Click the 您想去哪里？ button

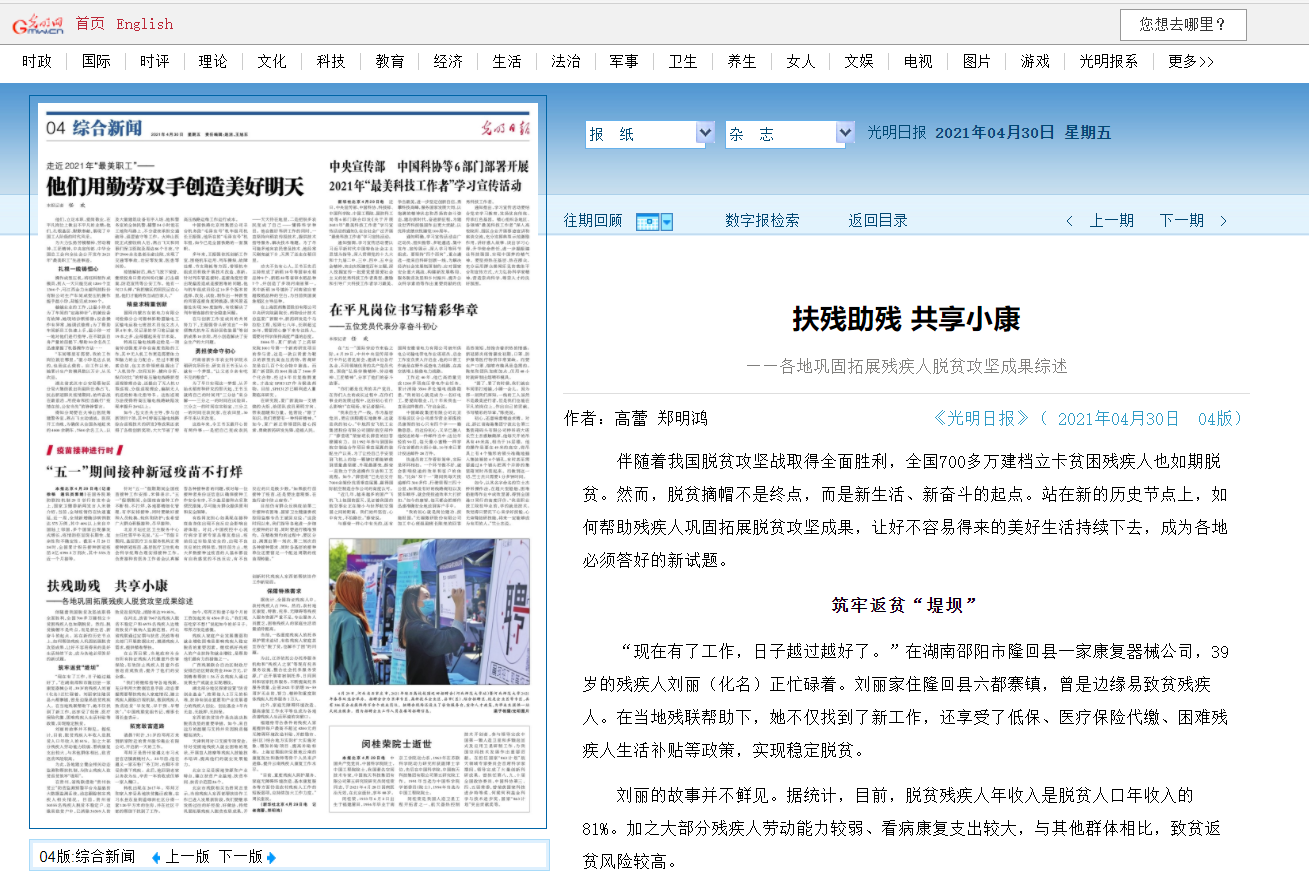click(1185, 25)
